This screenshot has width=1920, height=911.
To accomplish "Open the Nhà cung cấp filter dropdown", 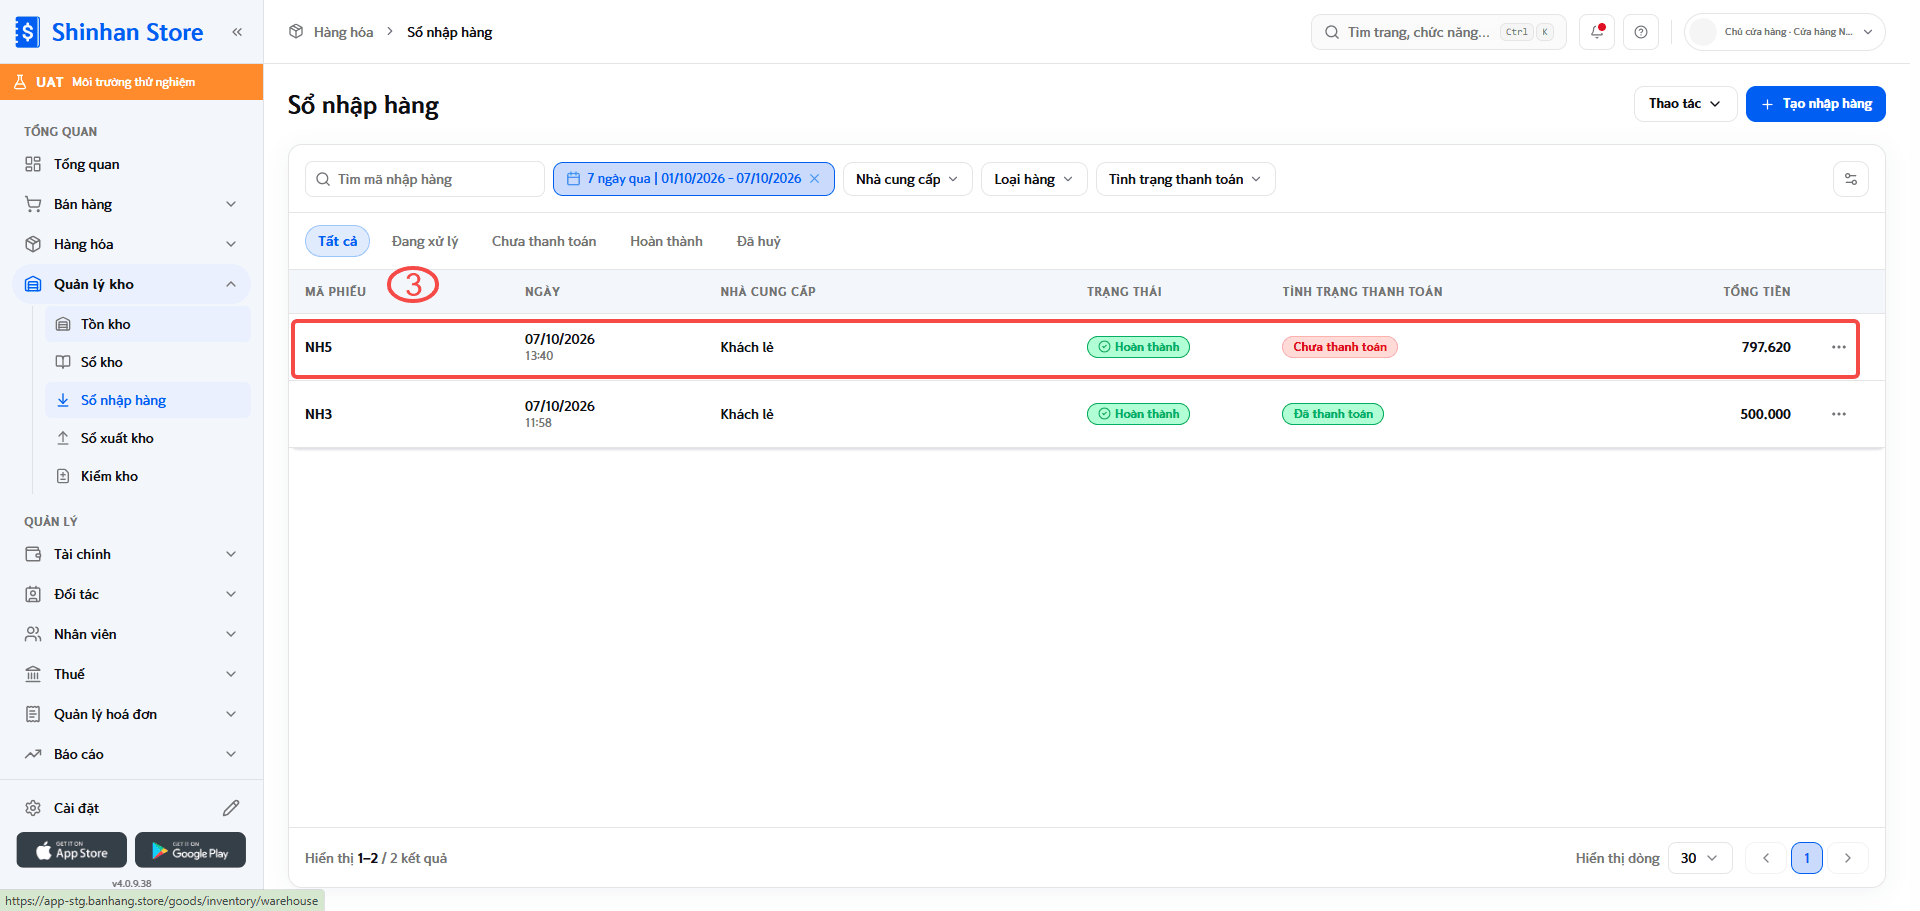I will click(x=907, y=179).
